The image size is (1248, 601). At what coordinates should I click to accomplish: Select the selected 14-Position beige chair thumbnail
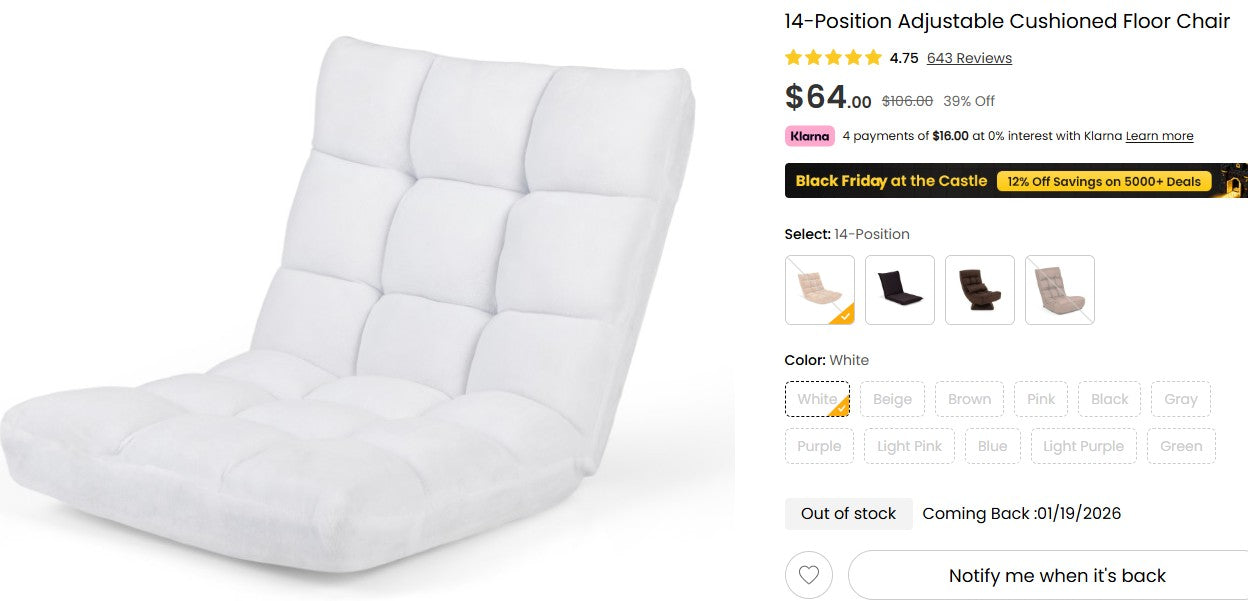click(x=819, y=289)
